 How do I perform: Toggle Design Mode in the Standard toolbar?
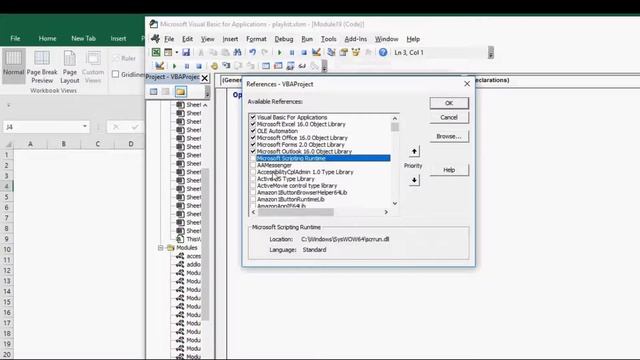point(316,52)
